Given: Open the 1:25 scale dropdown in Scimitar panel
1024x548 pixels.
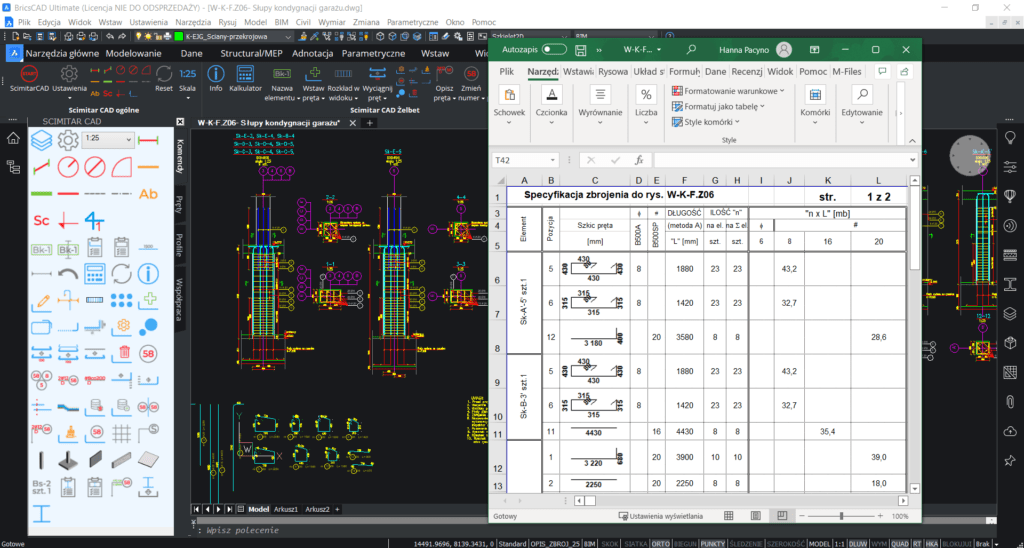Looking at the screenshot, I should pos(127,138).
